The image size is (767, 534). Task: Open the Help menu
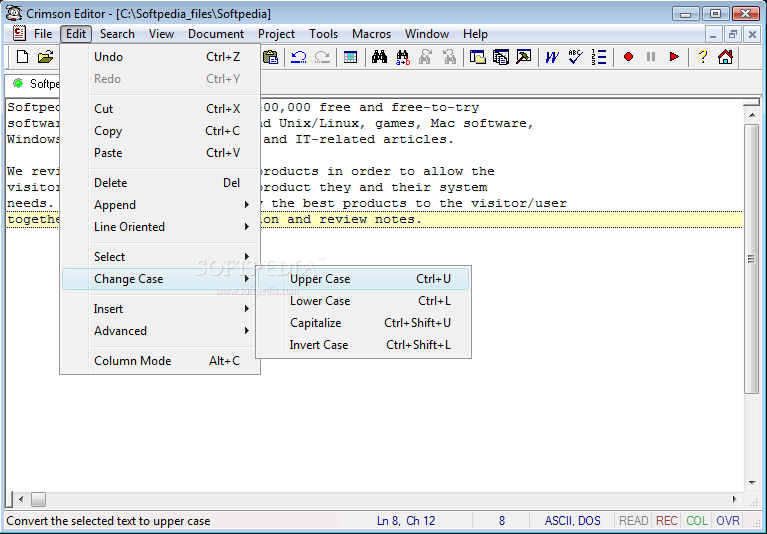pyautogui.click(x=475, y=34)
